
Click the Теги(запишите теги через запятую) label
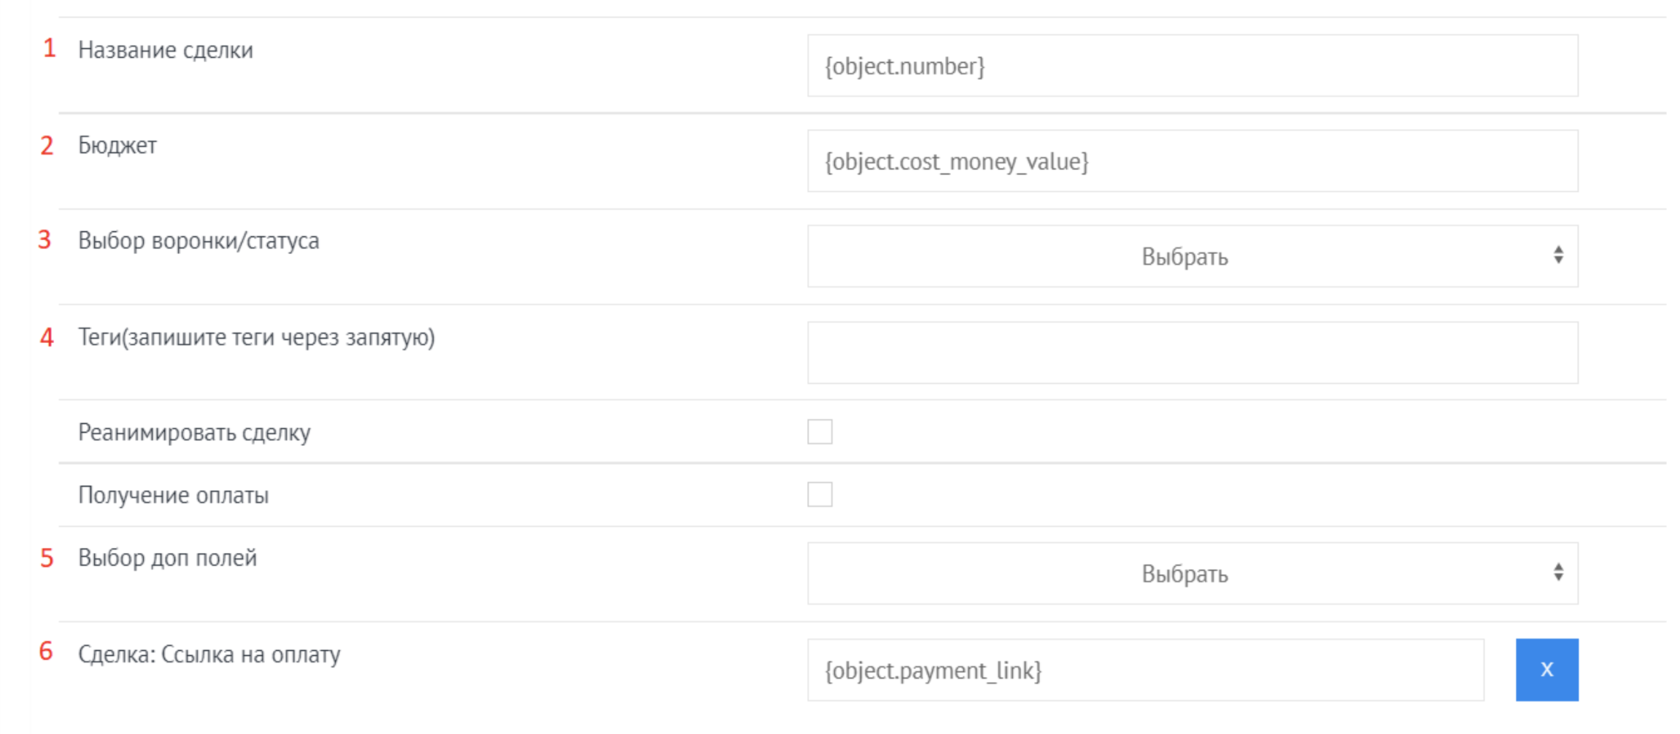coord(257,338)
